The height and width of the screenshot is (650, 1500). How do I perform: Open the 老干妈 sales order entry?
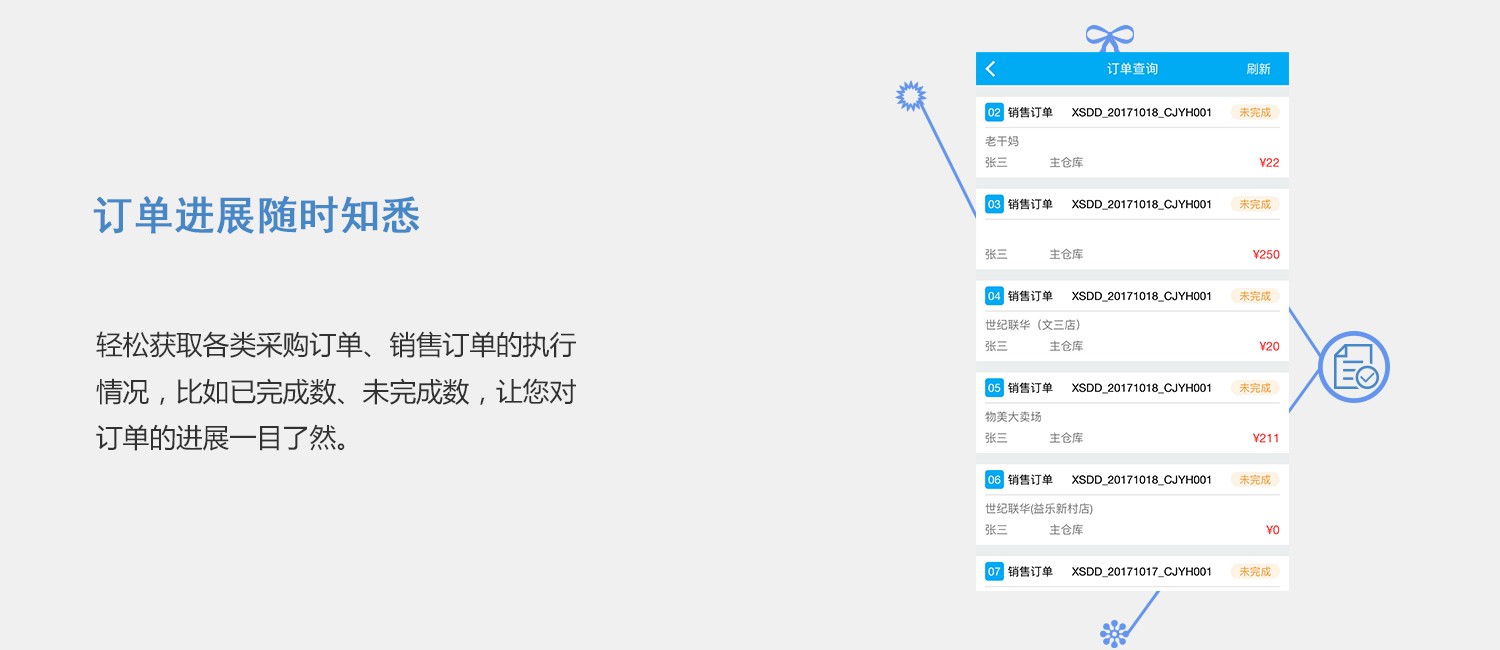[1002, 142]
